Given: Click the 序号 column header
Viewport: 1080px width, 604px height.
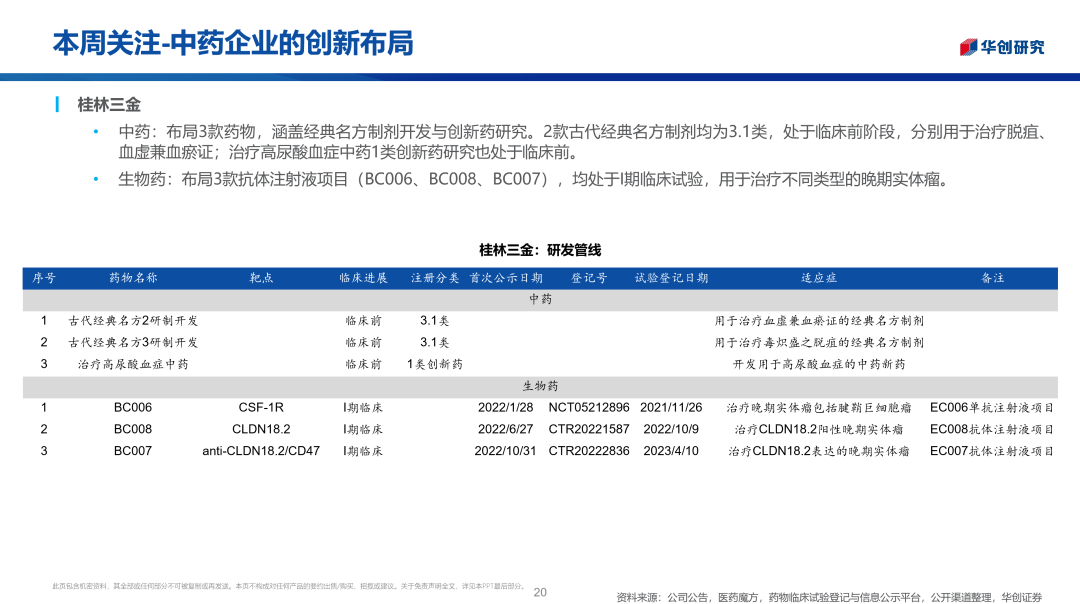Looking at the screenshot, I should click(x=44, y=278).
